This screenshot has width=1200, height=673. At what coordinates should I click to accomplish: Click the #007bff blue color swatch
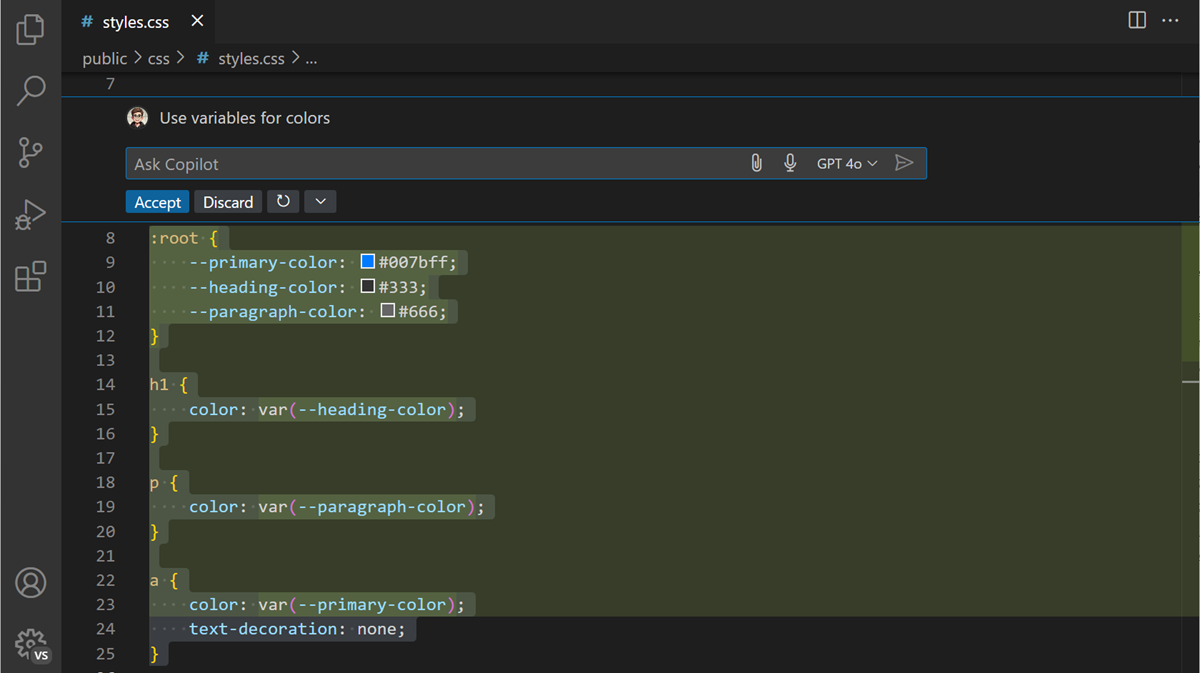point(368,262)
